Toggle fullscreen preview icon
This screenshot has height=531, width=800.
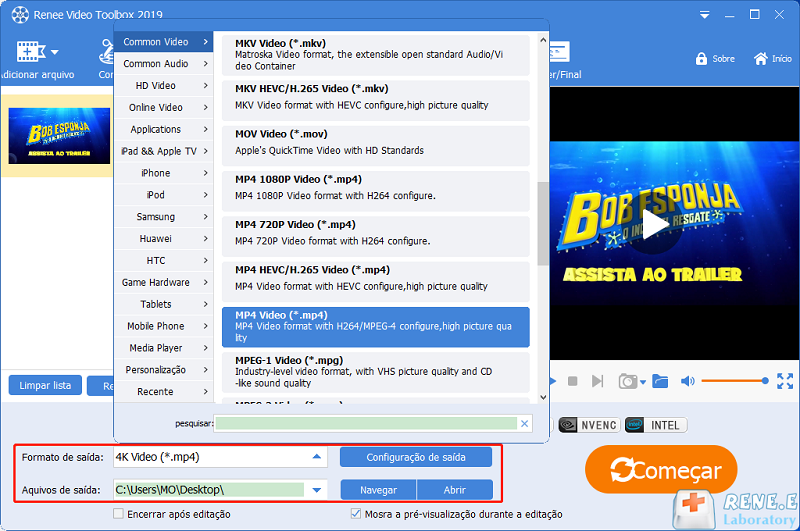click(x=785, y=381)
